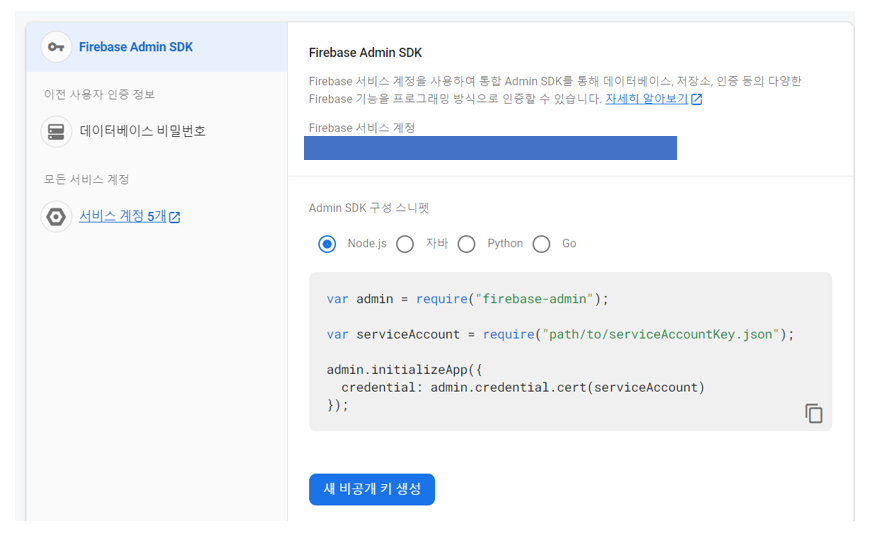This screenshot has height=538, width=874.
Task: Click external-link icon next to 서비스 계정 5개
Action: pos(174,217)
